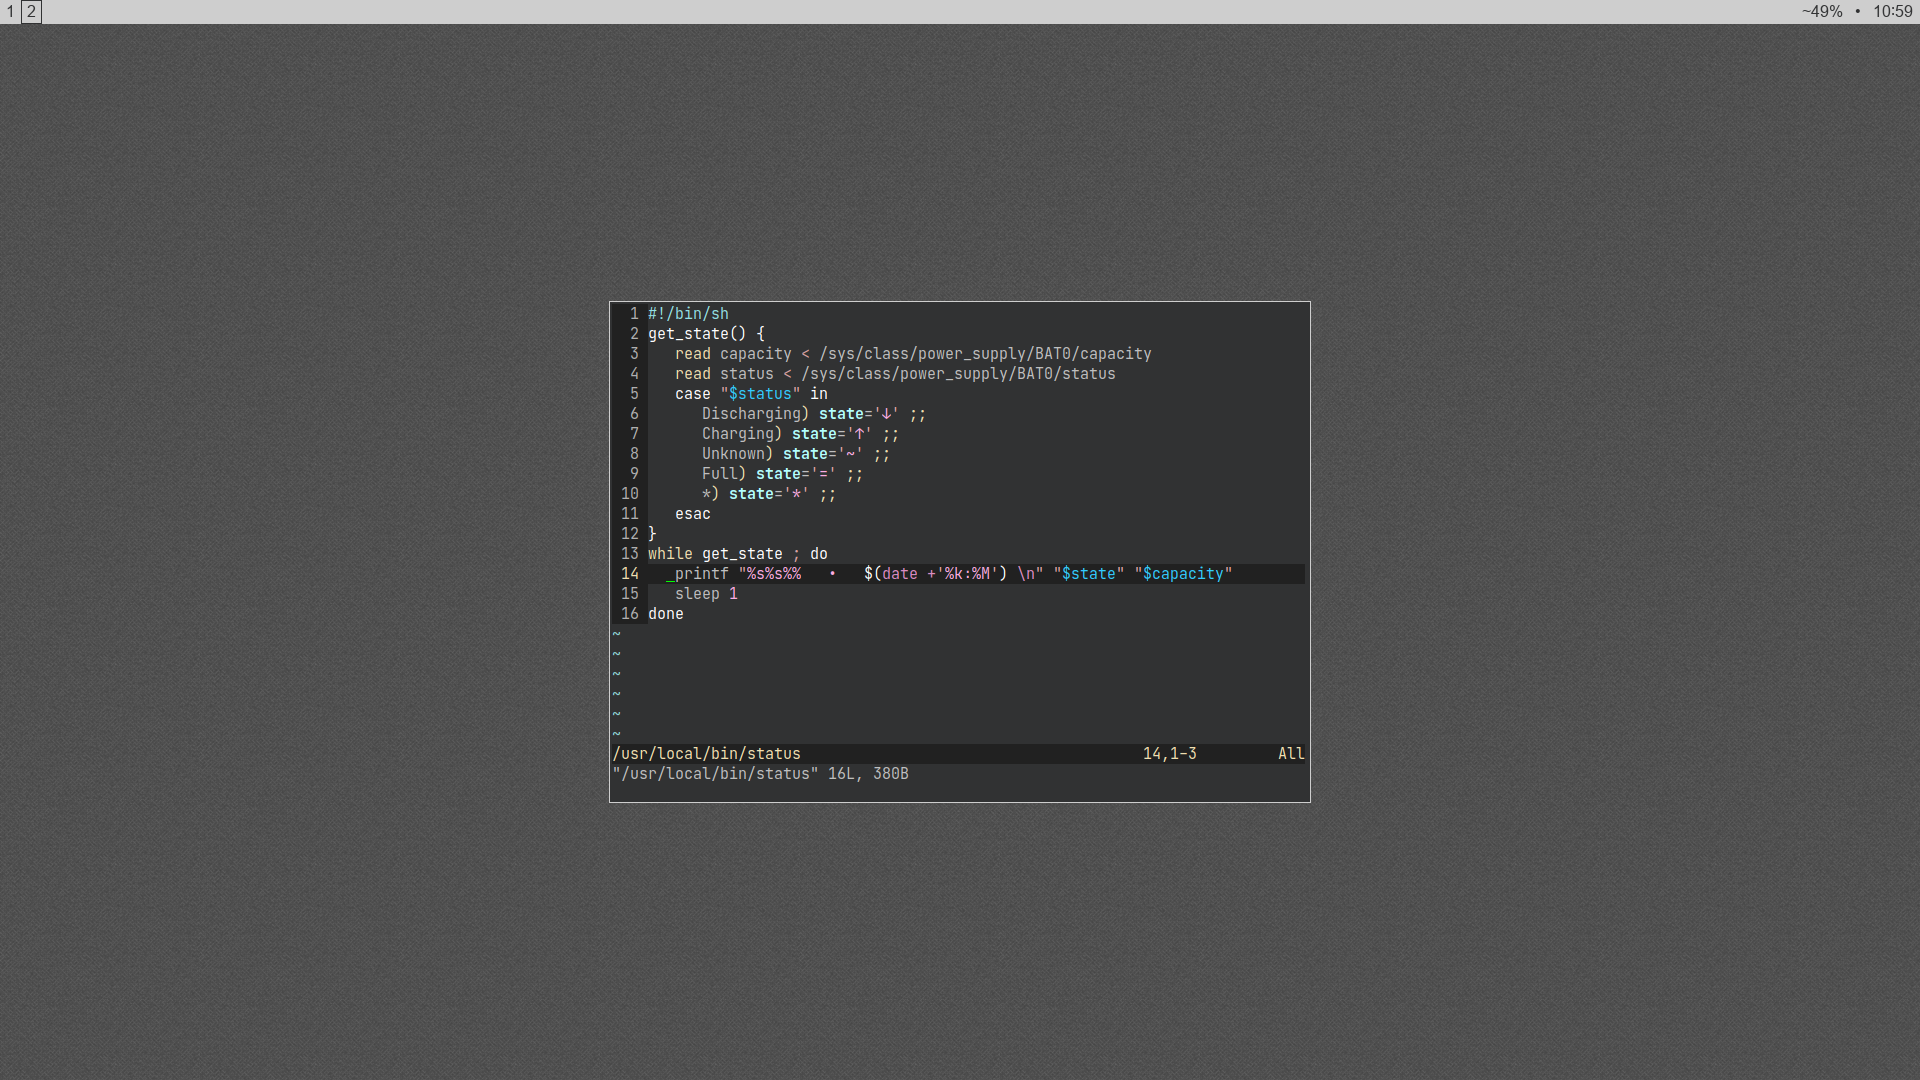Click the "%s%s%%" format string
Image resolution: width=1920 pixels, height=1080 pixels.
coord(770,574)
